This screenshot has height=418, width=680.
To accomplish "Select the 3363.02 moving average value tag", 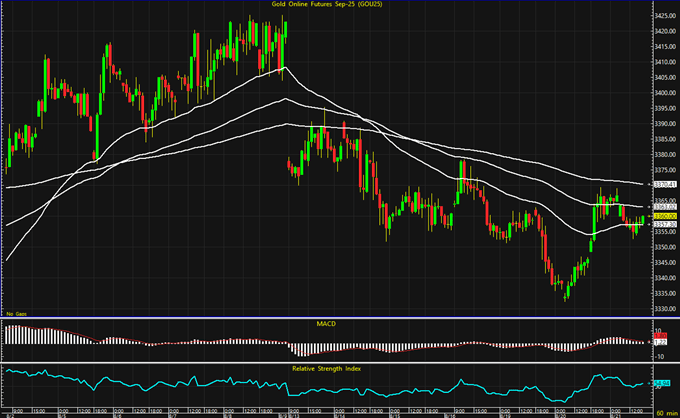I will coord(665,207).
